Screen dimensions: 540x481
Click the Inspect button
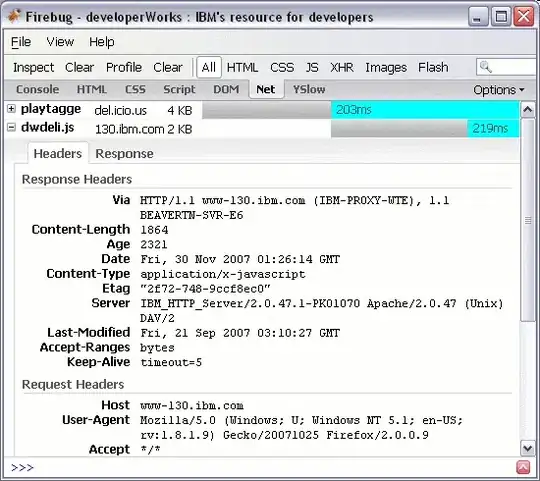coord(33,67)
